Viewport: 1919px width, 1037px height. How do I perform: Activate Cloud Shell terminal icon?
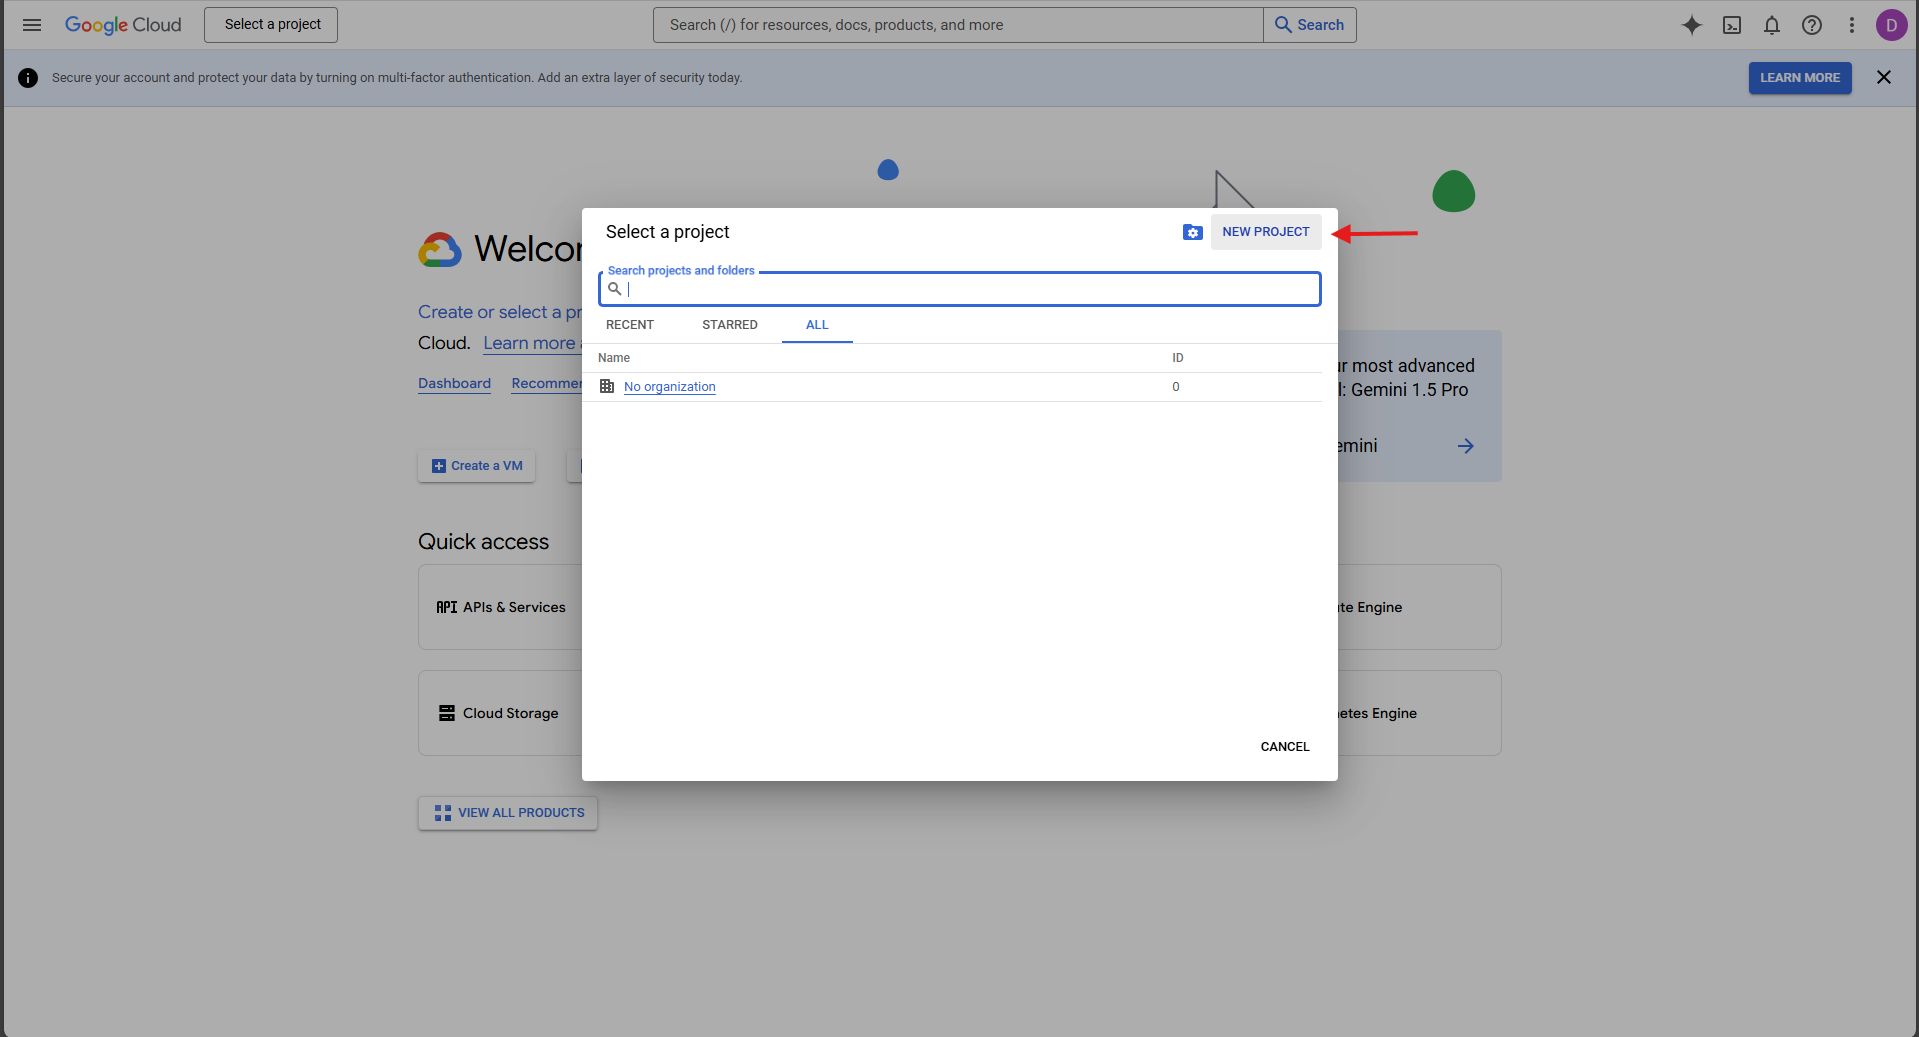coord(1732,25)
